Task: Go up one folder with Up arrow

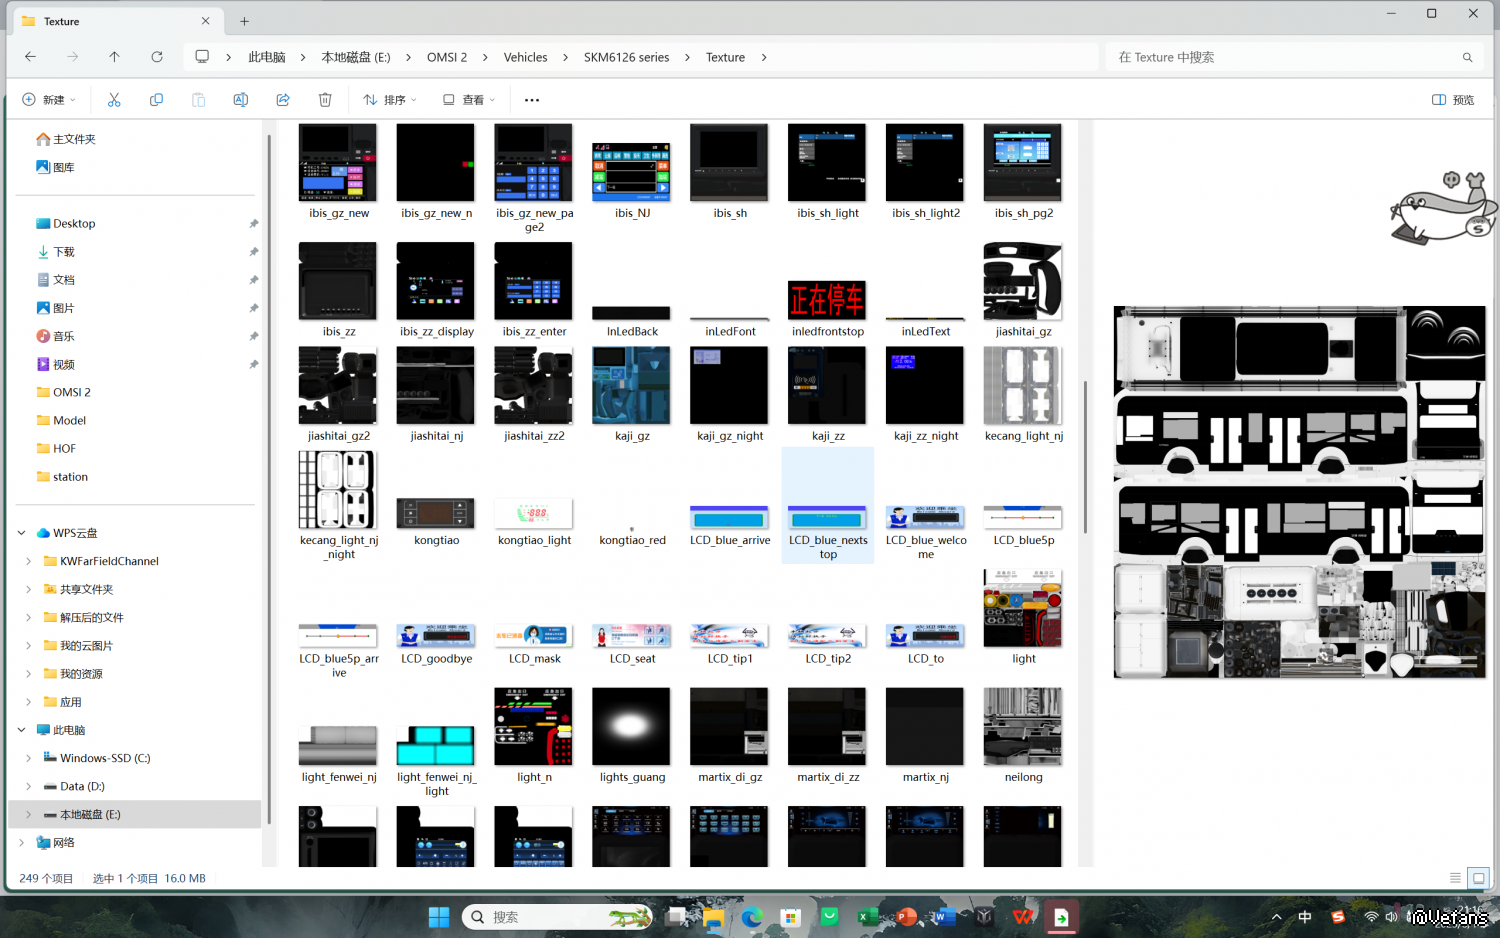Action: [115, 57]
